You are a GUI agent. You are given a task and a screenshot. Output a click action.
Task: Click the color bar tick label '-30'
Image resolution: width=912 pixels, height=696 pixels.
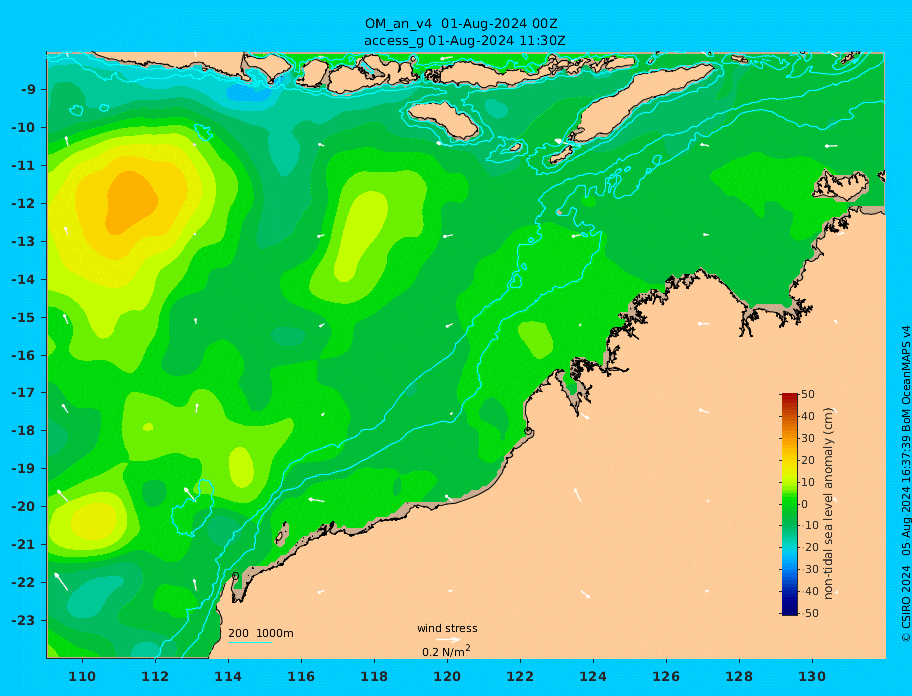[809, 569]
